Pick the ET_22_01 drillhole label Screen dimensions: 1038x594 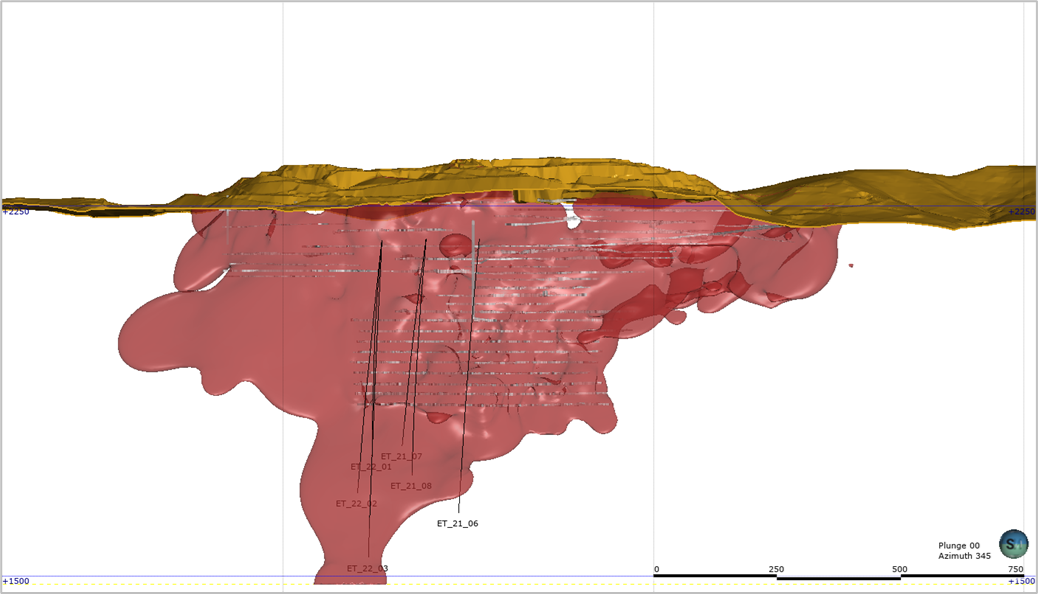(371, 467)
